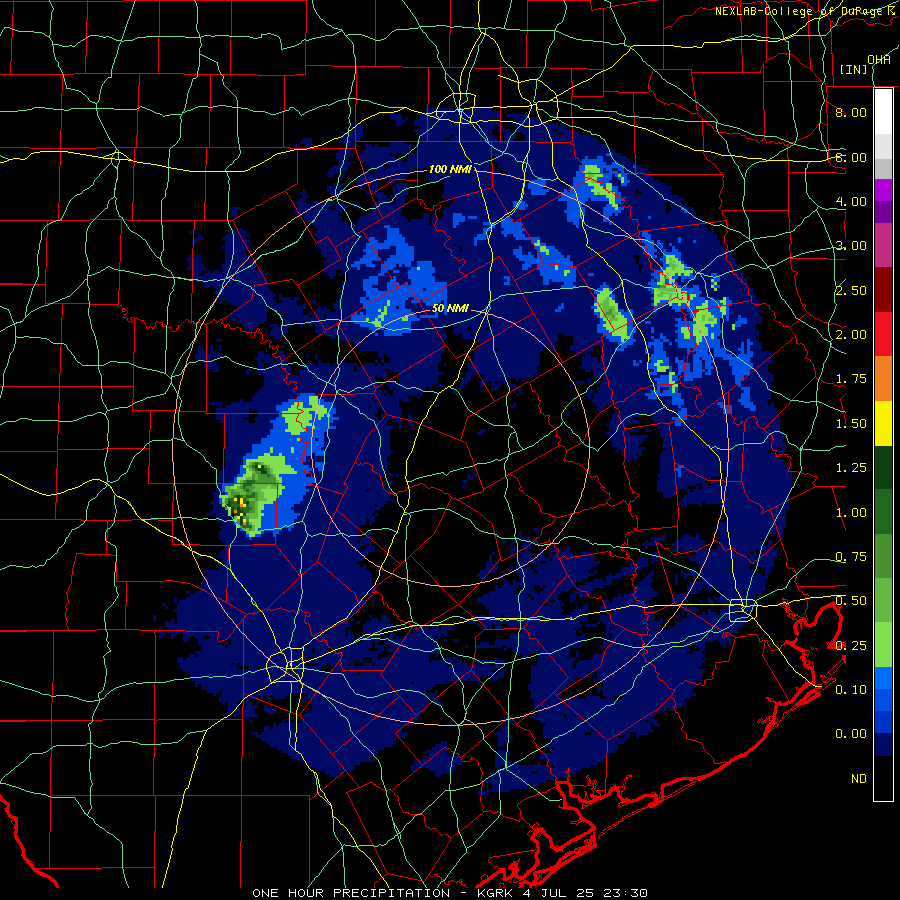This screenshot has height=900, width=900.
Task: Pick the black ND swatch at legend bottom
Action: pyautogui.click(x=883, y=778)
